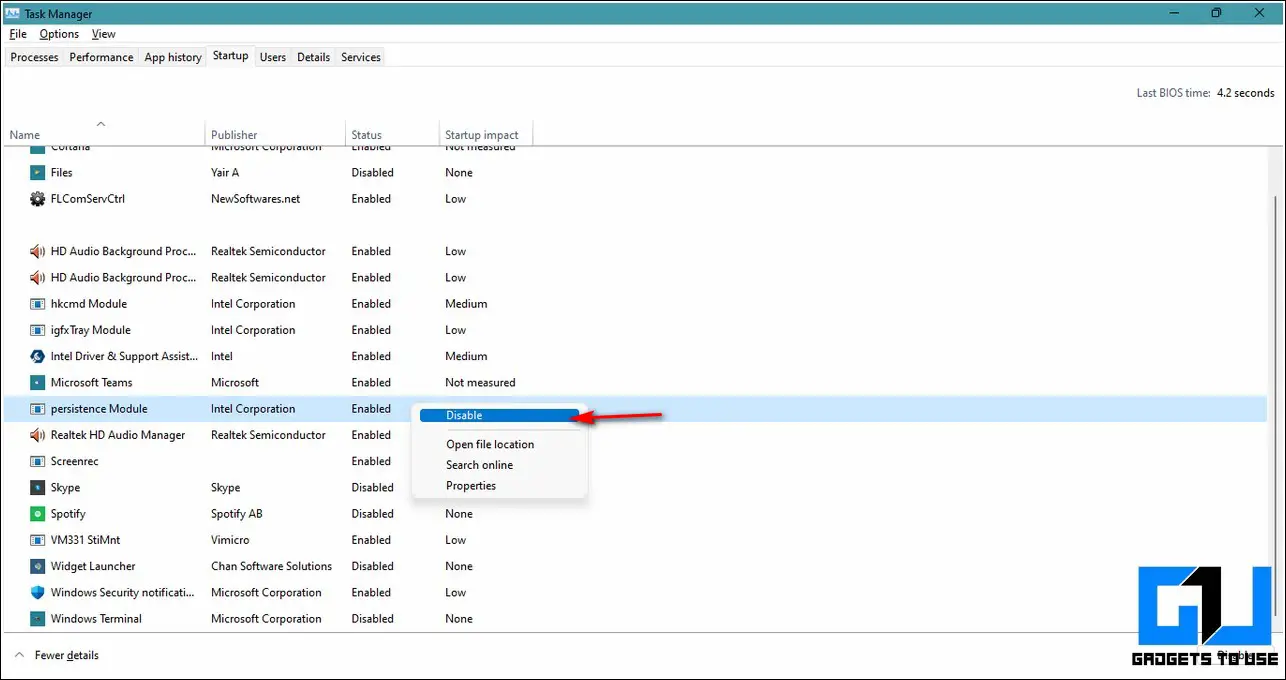The width and height of the screenshot is (1286, 680).
Task: Switch to the Services tab
Action: click(x=361, y=57)
